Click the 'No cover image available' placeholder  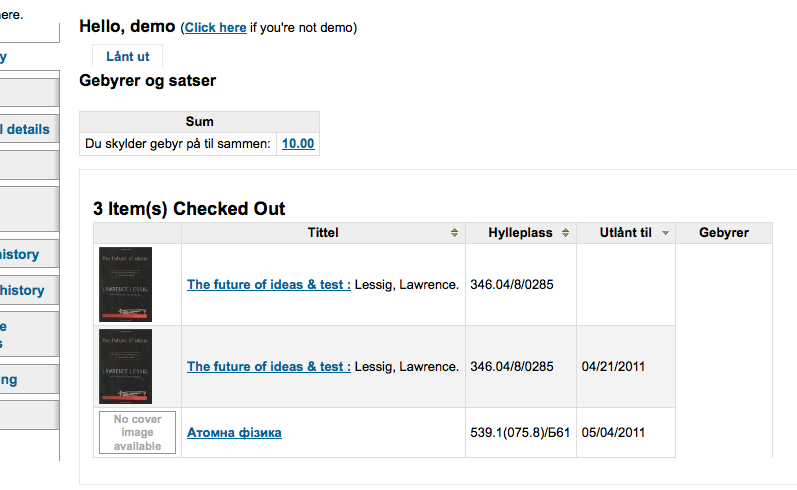pos(137,432)
